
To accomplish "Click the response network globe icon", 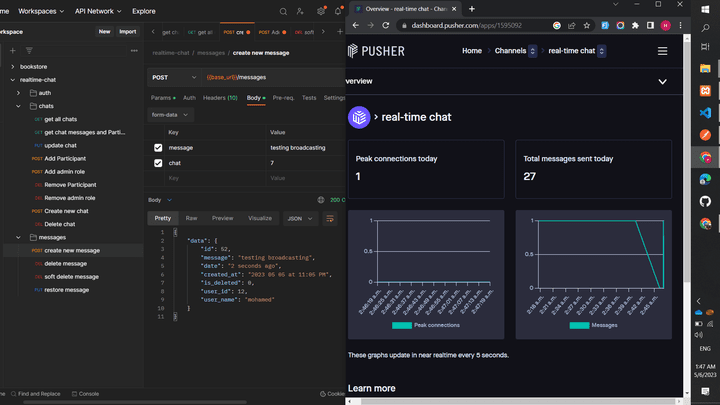I will point(321,200).
